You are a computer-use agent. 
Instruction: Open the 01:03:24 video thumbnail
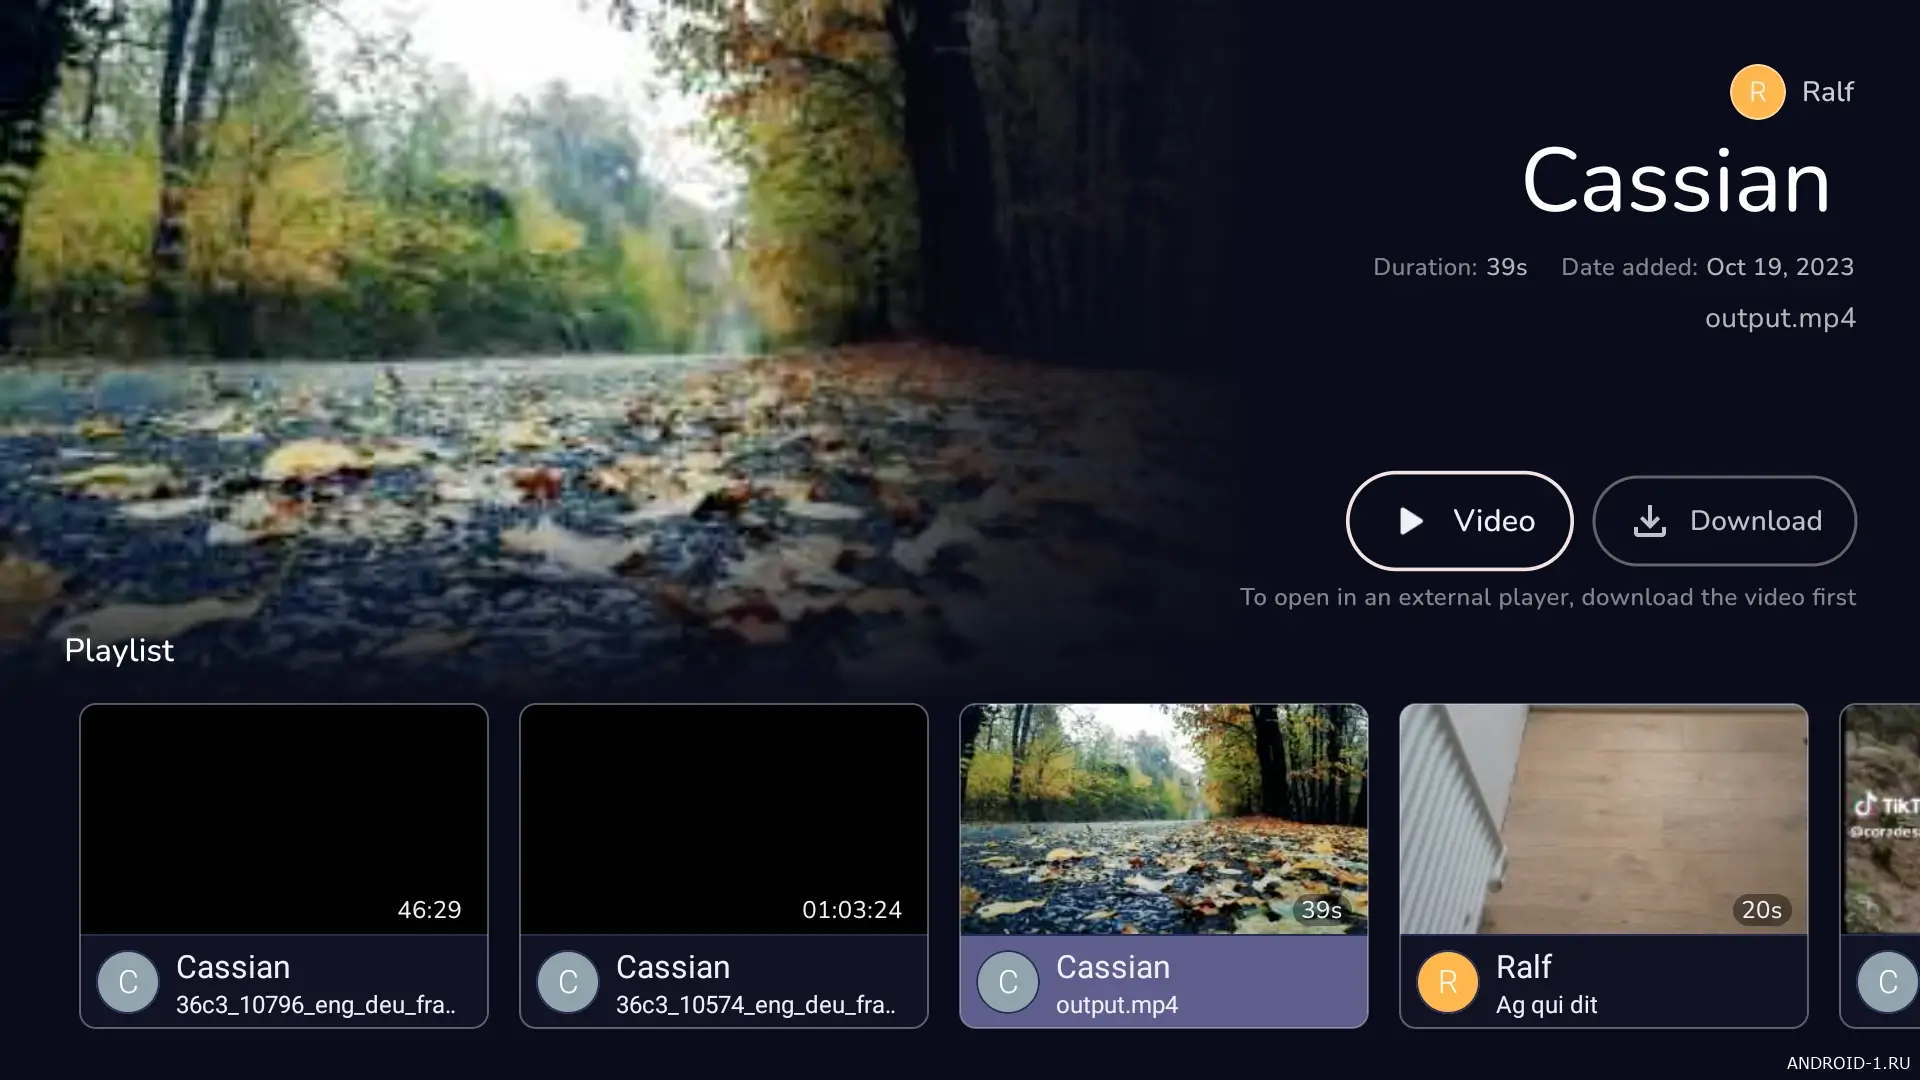(x=724, y=819)
